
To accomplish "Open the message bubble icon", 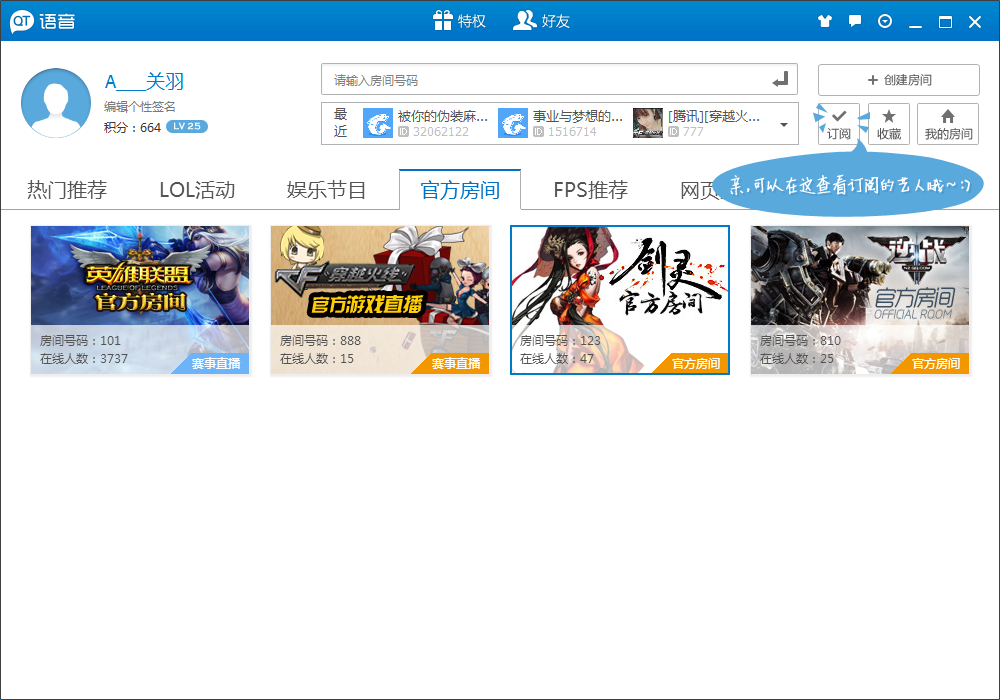I will (x=855, y=21).
